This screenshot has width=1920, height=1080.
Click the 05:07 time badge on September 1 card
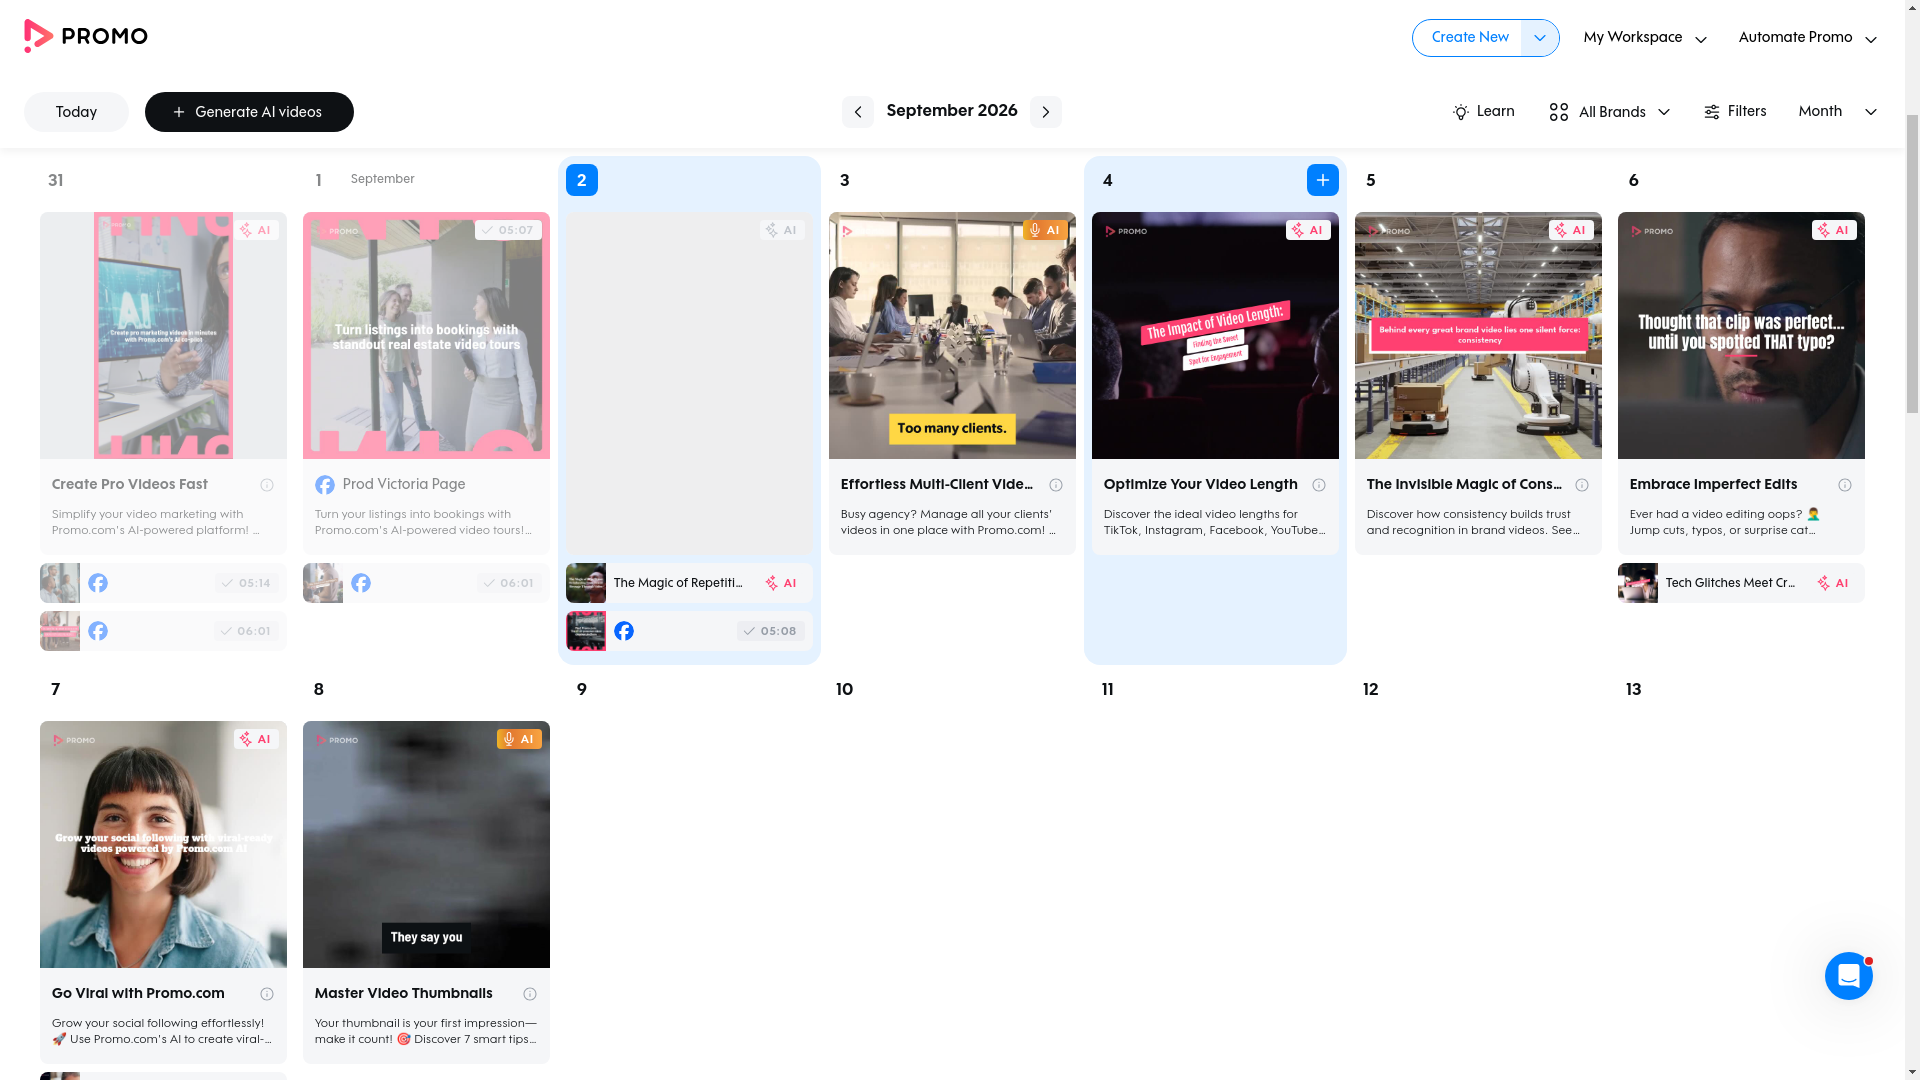[x=508, y=230]
